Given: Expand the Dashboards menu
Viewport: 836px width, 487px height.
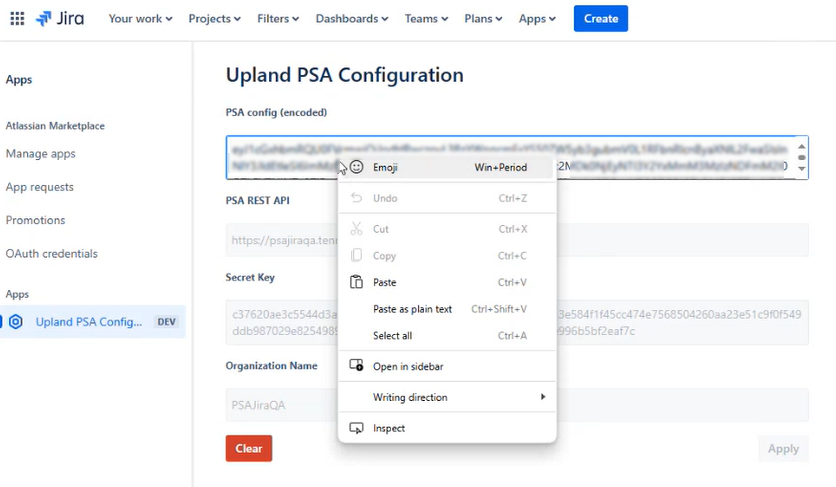Looking at the screenshot, I should tap(351, 19).
